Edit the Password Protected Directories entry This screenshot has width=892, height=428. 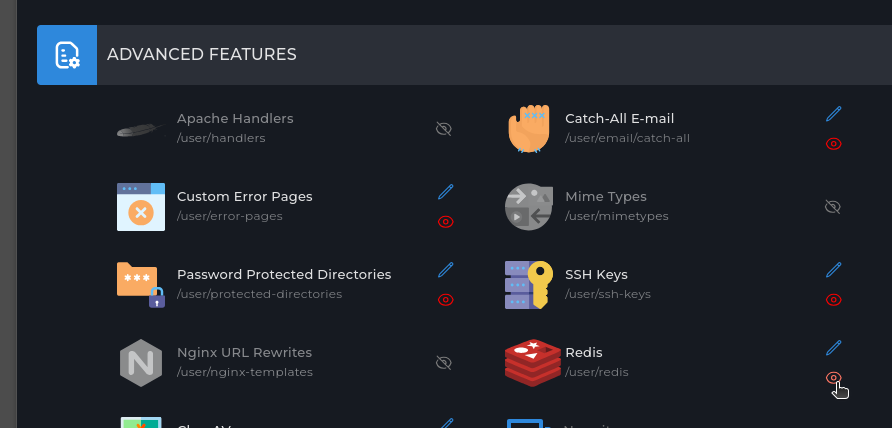(x=446, y=269)
